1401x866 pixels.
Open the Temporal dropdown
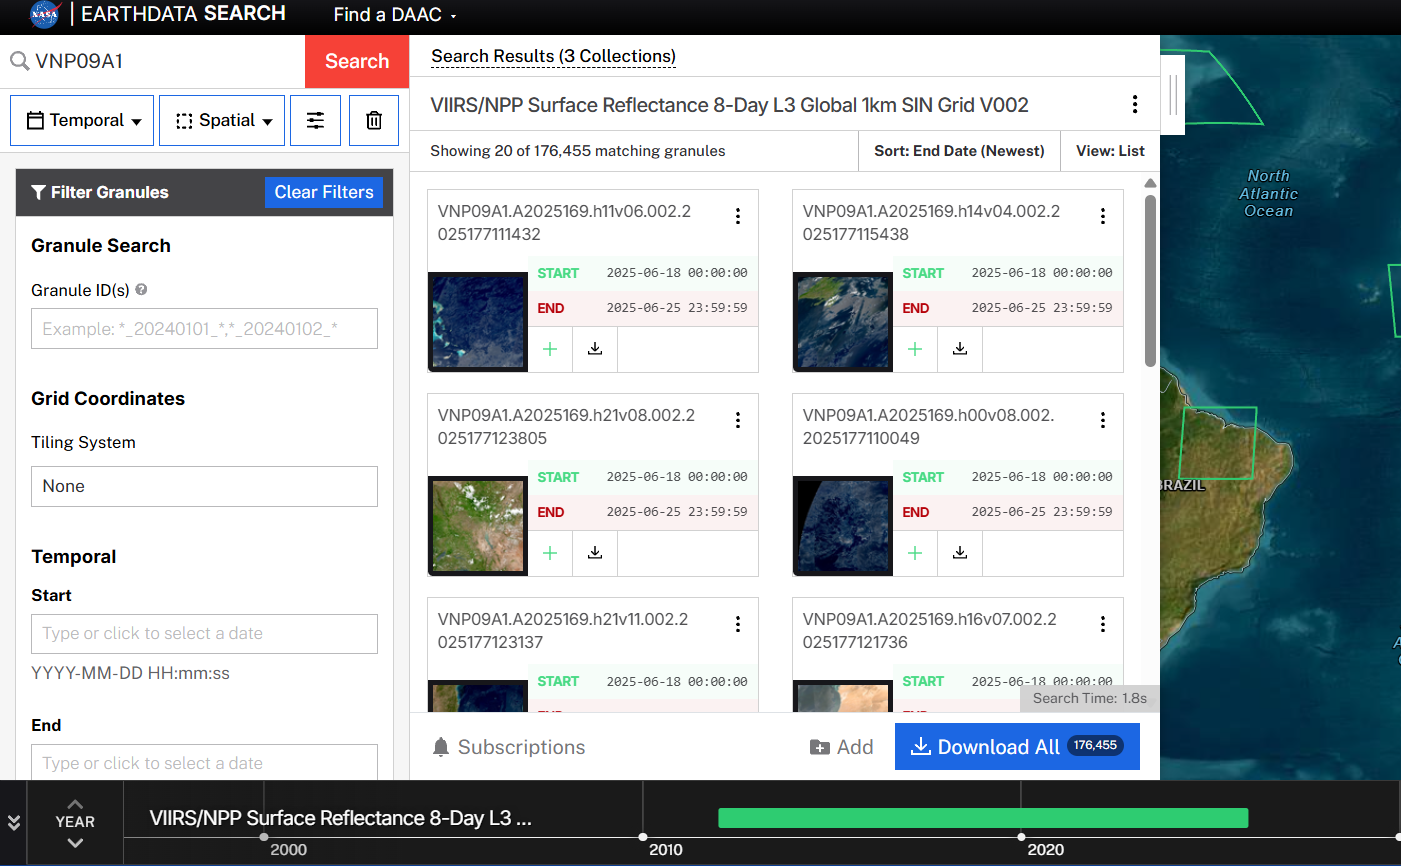(82, 120)
